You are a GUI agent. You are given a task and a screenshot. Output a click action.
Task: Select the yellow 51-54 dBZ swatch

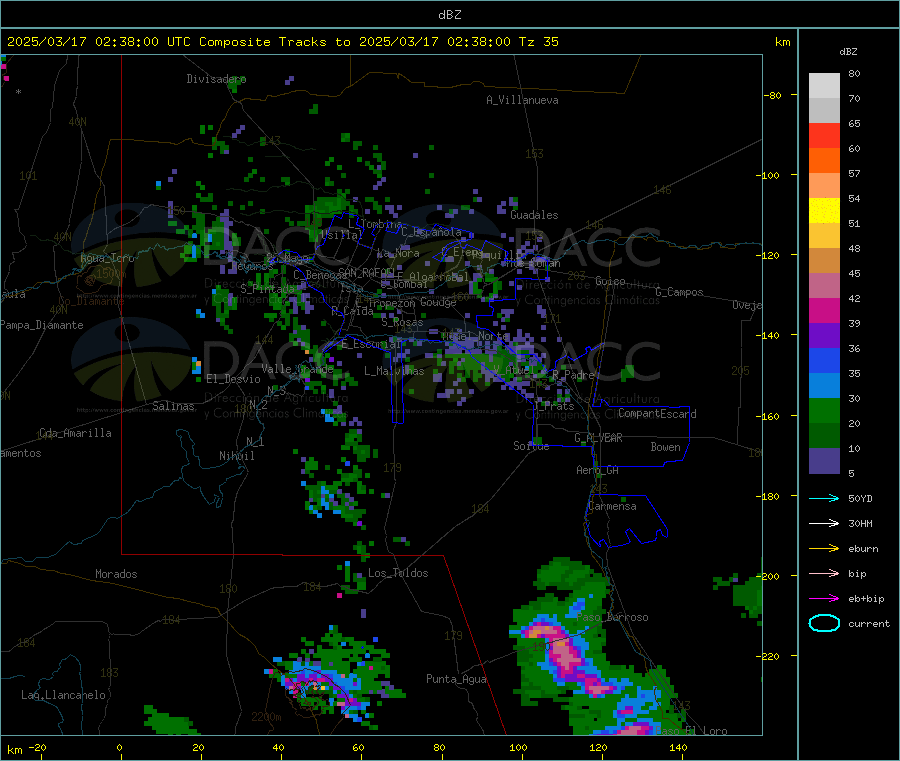[824, 211]
